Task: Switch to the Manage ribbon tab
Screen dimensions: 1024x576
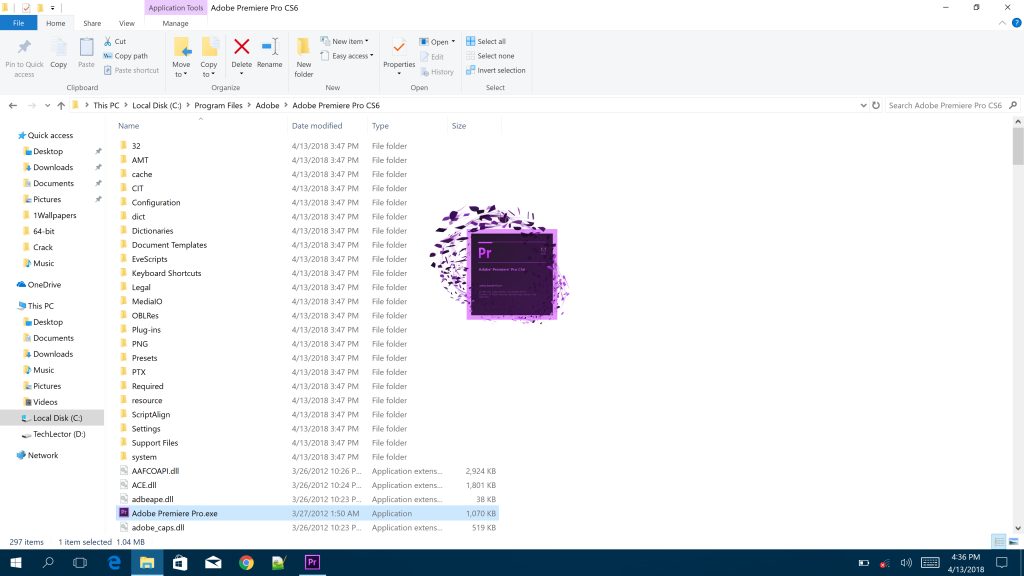Action: pos(175,23)
